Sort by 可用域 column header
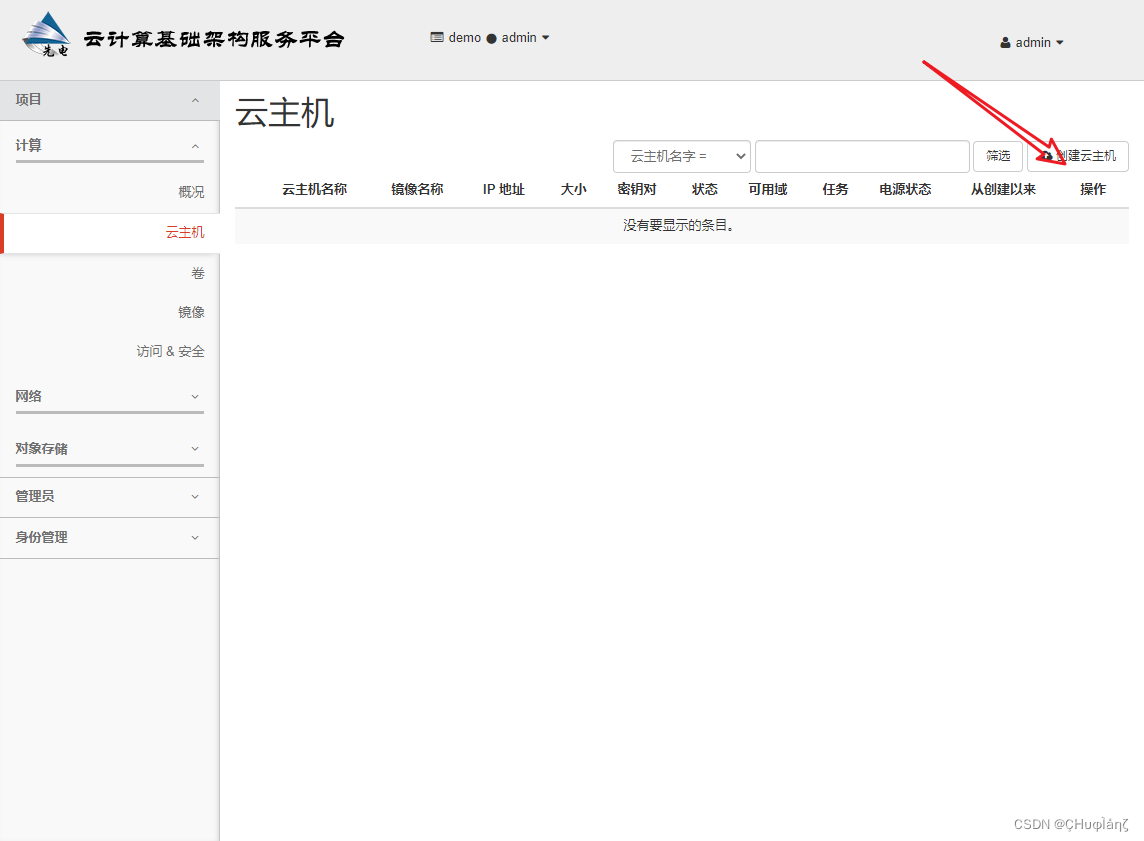This screenshot has width=1144, height=841. click(x=768, y=190)
